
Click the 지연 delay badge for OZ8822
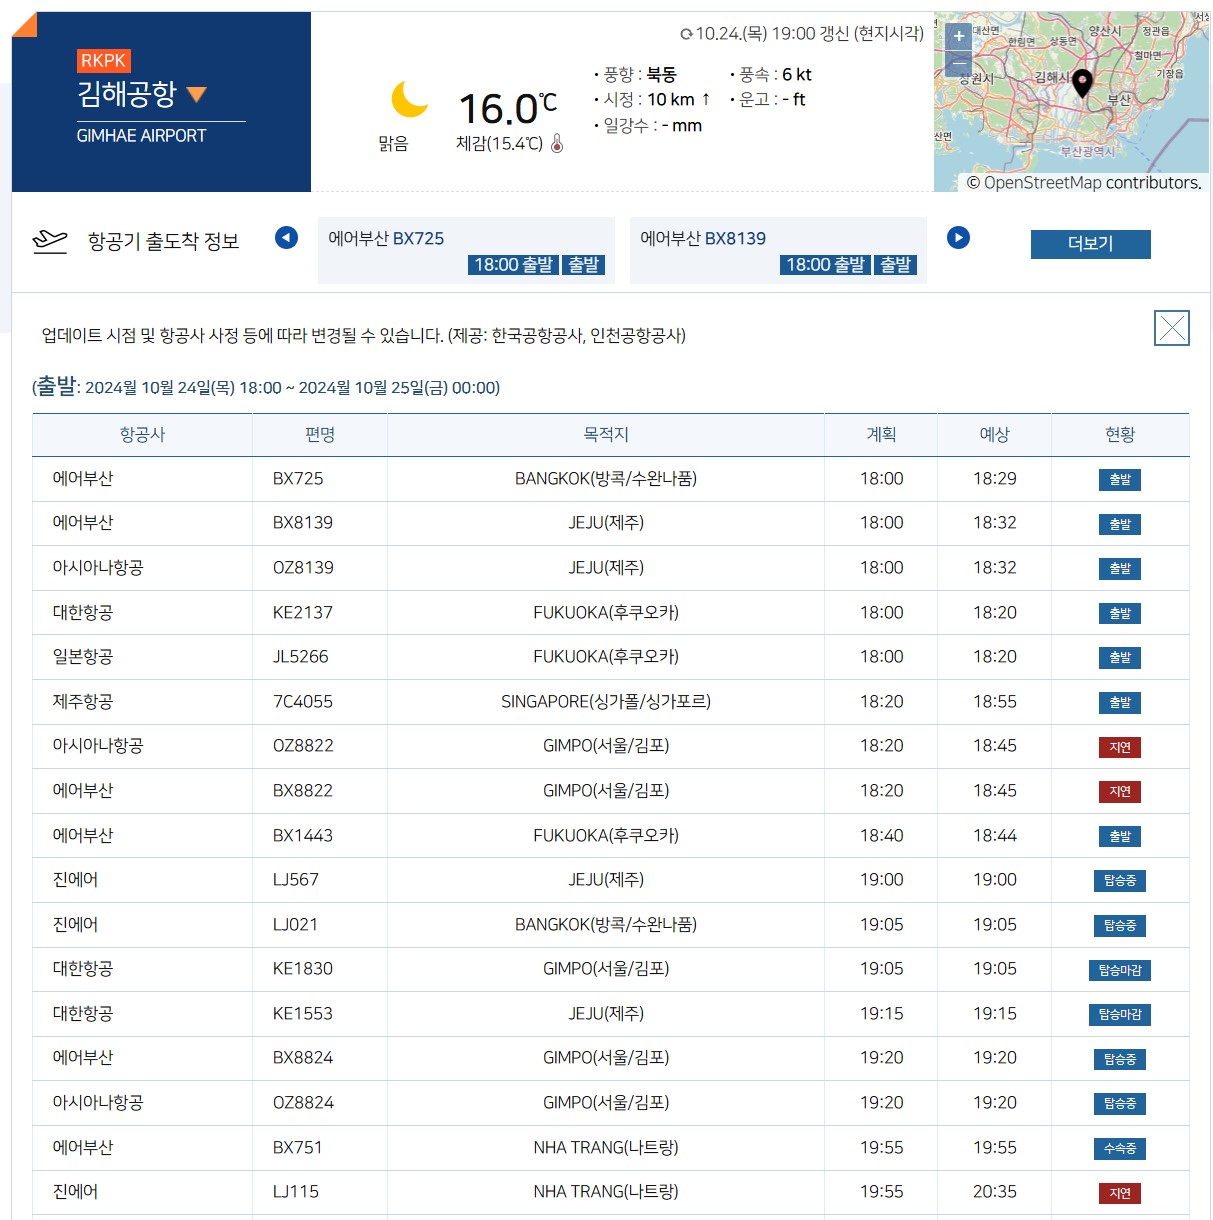pyautogui.click(x=1120, y=746)
